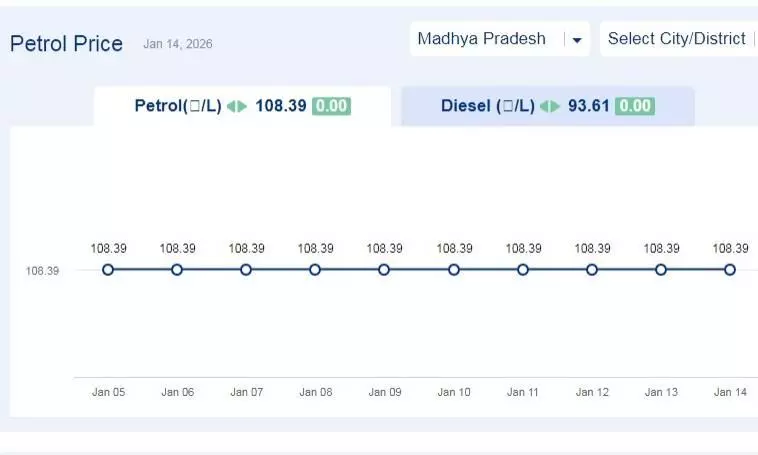Click the Jan 06 chart marker
The width and height of the screenshot is (758, 455).
(x=177, y=269)
